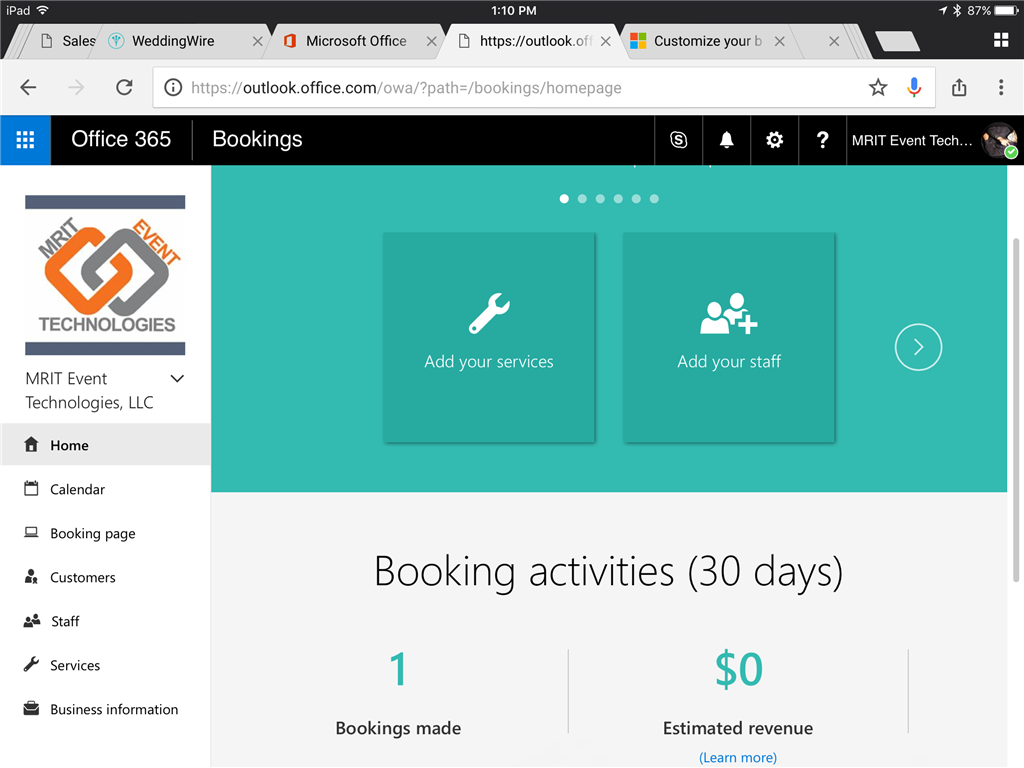Select the fourth carousel dot
This screenshot has height=768, width=1024.
coord(618,199)
